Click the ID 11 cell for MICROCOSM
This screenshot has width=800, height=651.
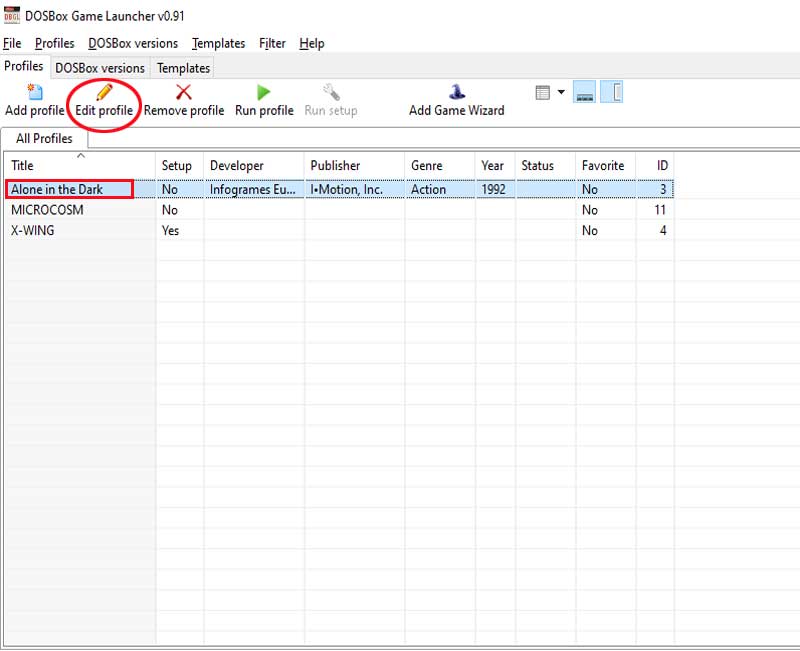tap(655, 210)
